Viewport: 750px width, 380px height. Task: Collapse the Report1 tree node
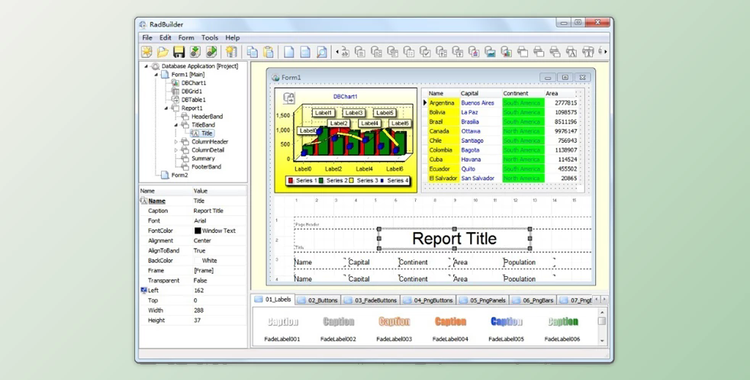tap(166, 108)
